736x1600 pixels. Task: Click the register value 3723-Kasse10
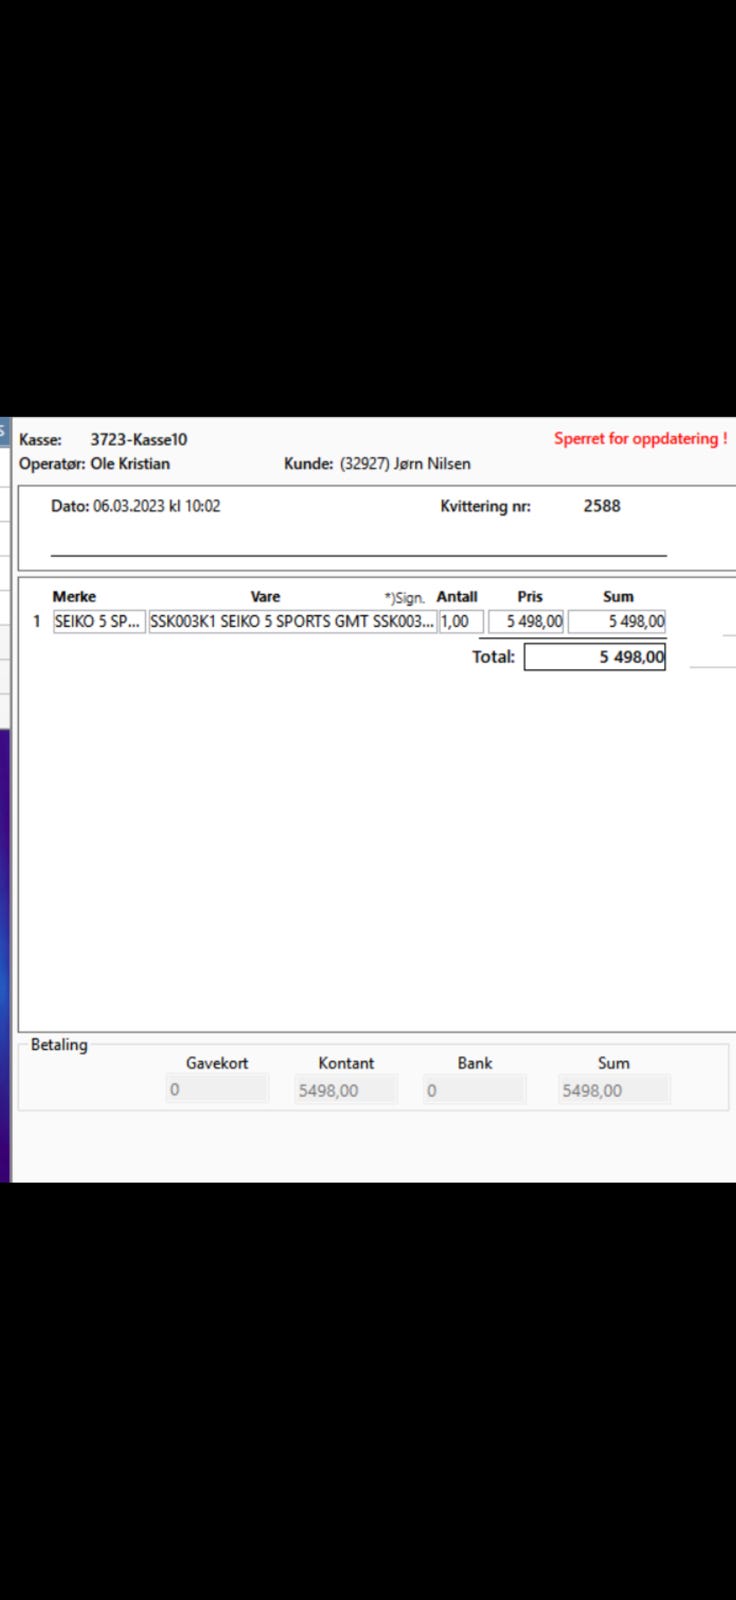point(139,439)
